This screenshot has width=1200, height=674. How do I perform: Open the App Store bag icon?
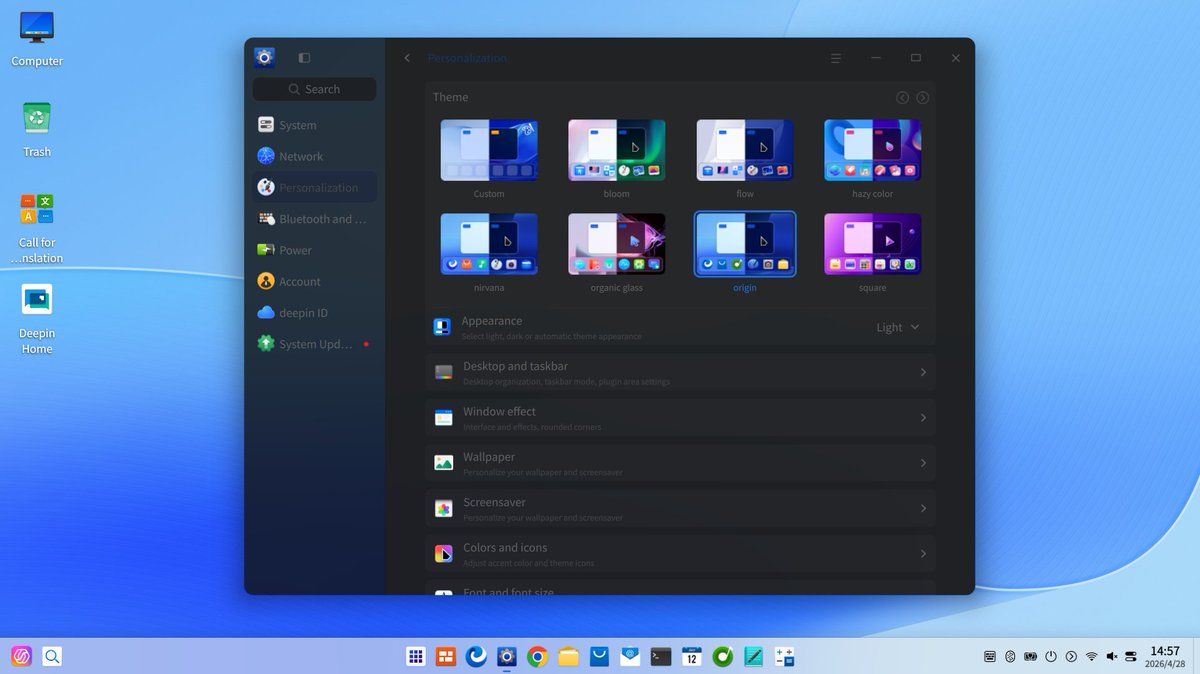coord(599,657)
